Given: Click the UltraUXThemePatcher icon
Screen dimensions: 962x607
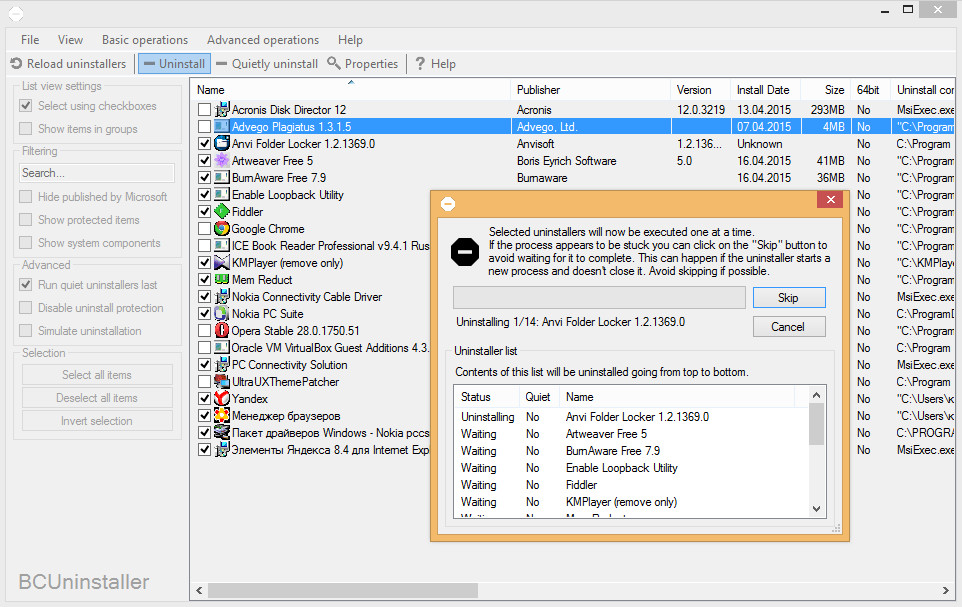Looking at the screenshot, I should 221,382.
